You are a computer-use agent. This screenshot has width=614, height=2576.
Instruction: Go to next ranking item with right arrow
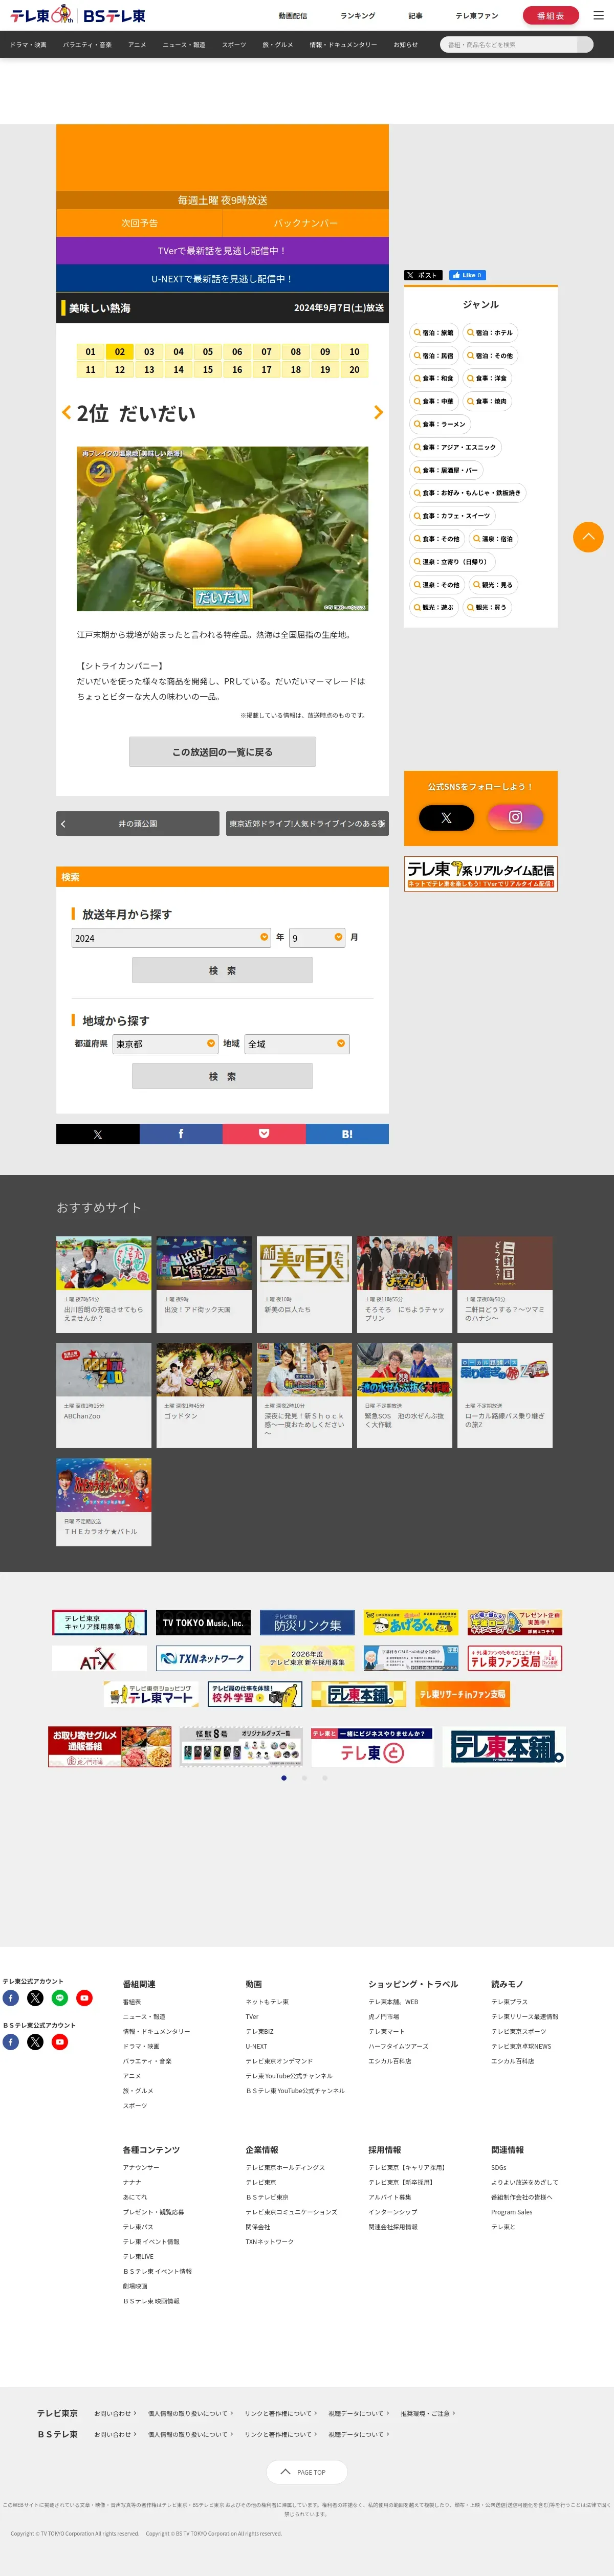[x=378, y=412]
